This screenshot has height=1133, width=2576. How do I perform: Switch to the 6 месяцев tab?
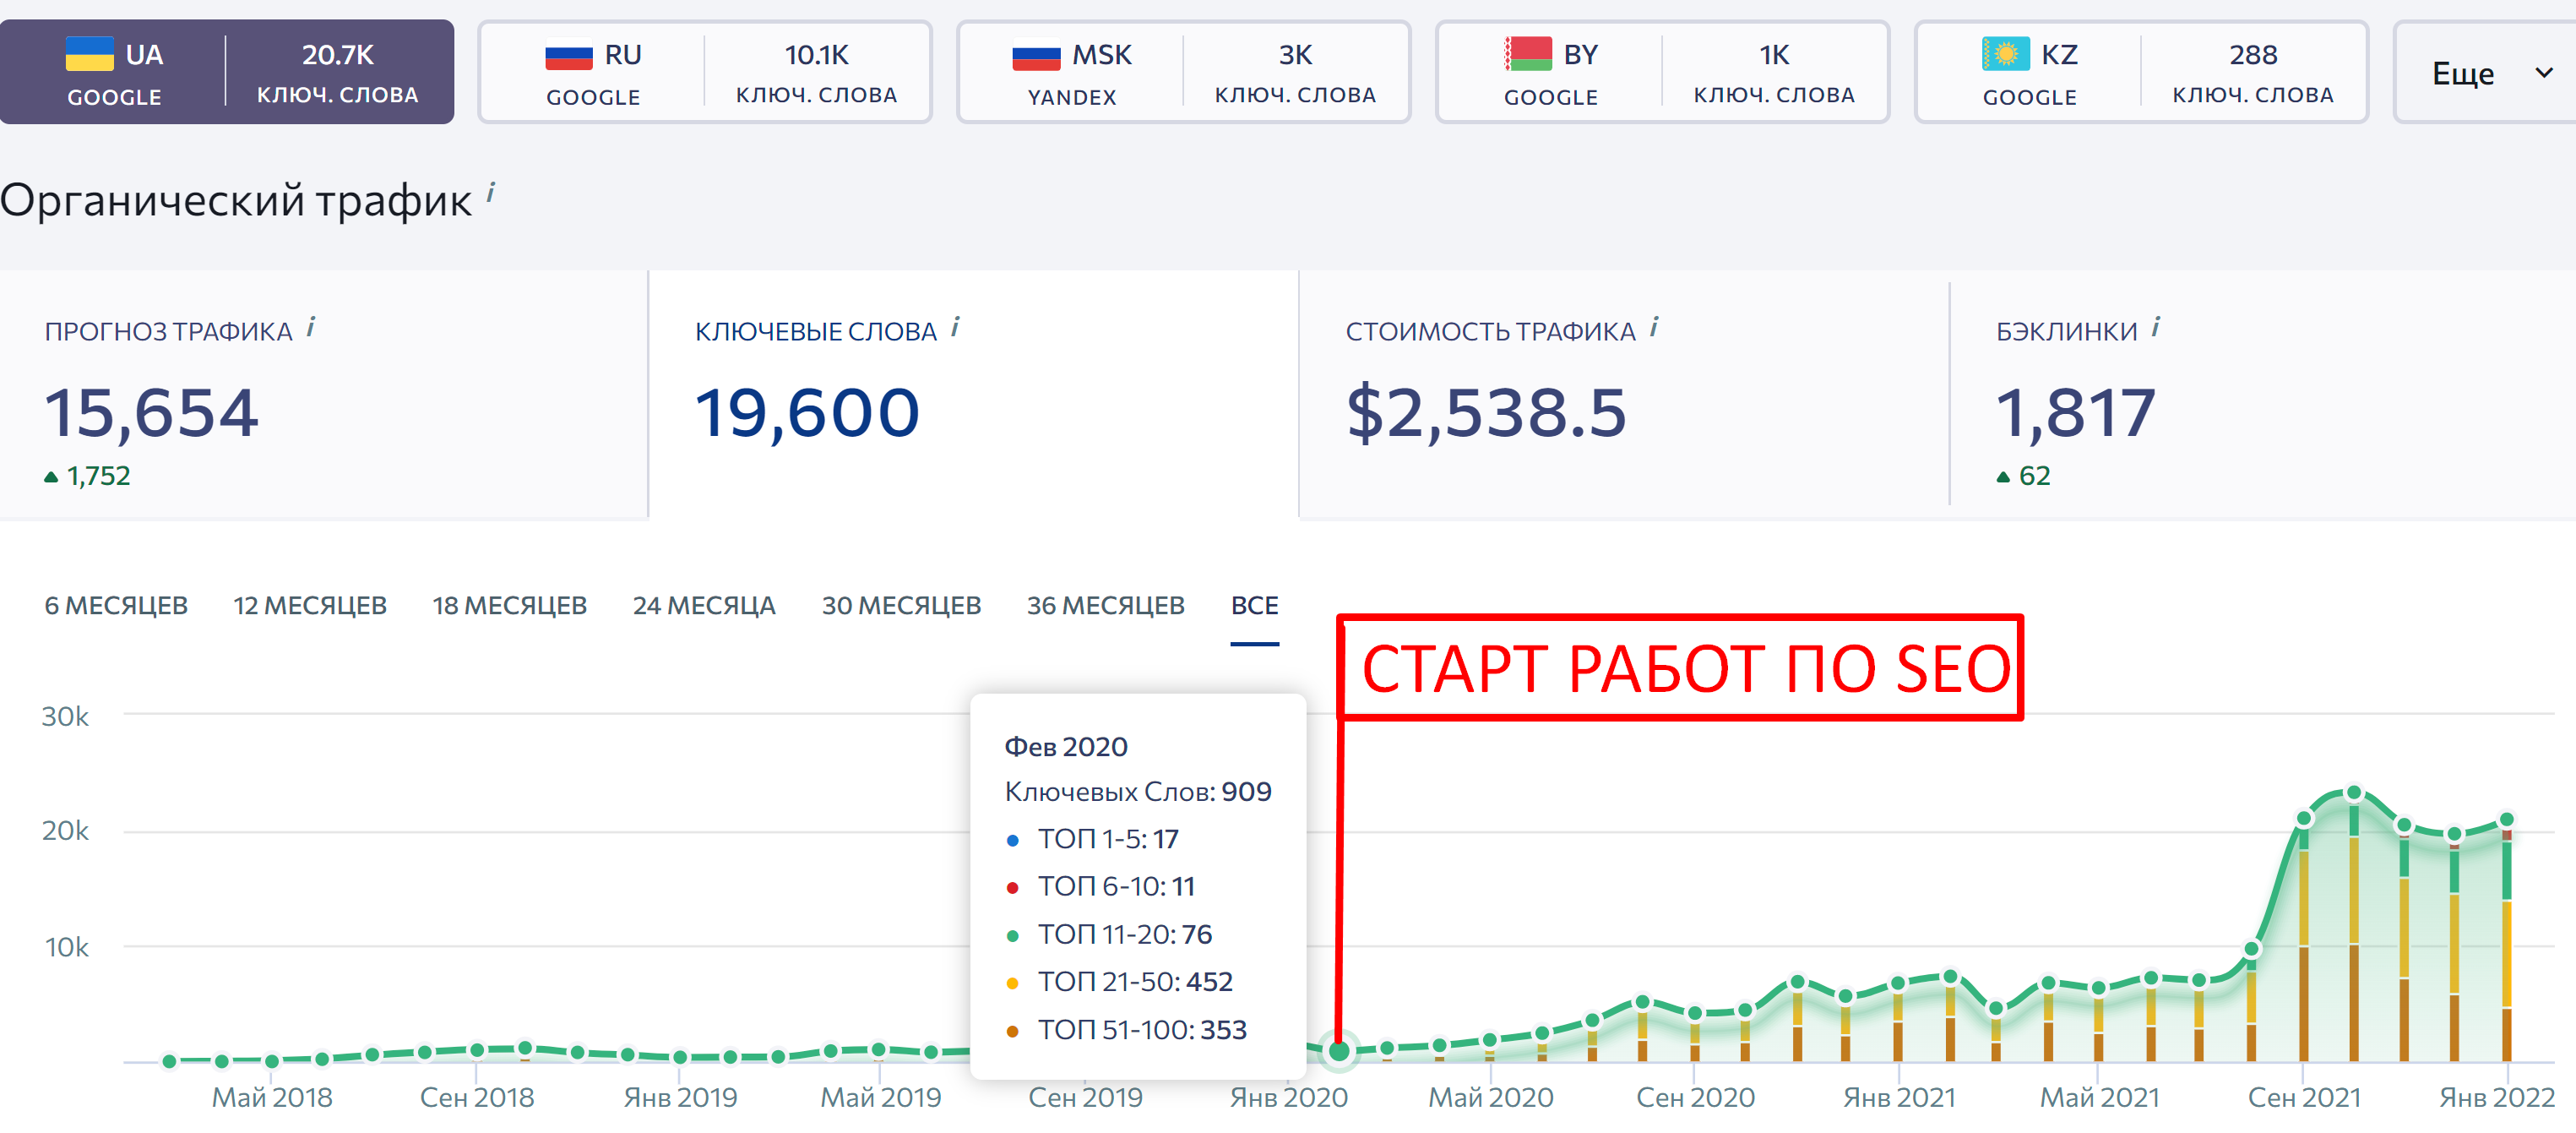[x=116, y=605]
